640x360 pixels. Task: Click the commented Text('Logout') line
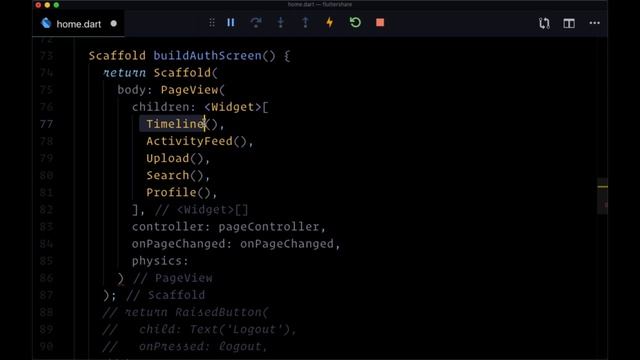[200, 329]
